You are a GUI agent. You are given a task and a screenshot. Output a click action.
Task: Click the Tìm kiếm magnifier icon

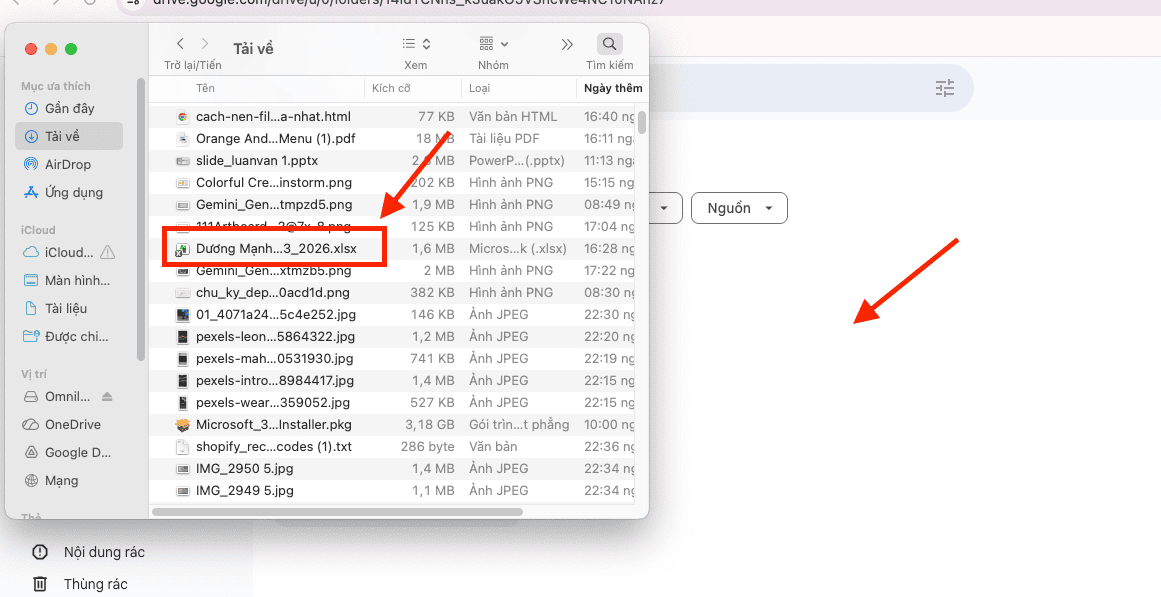coord(609,44)
